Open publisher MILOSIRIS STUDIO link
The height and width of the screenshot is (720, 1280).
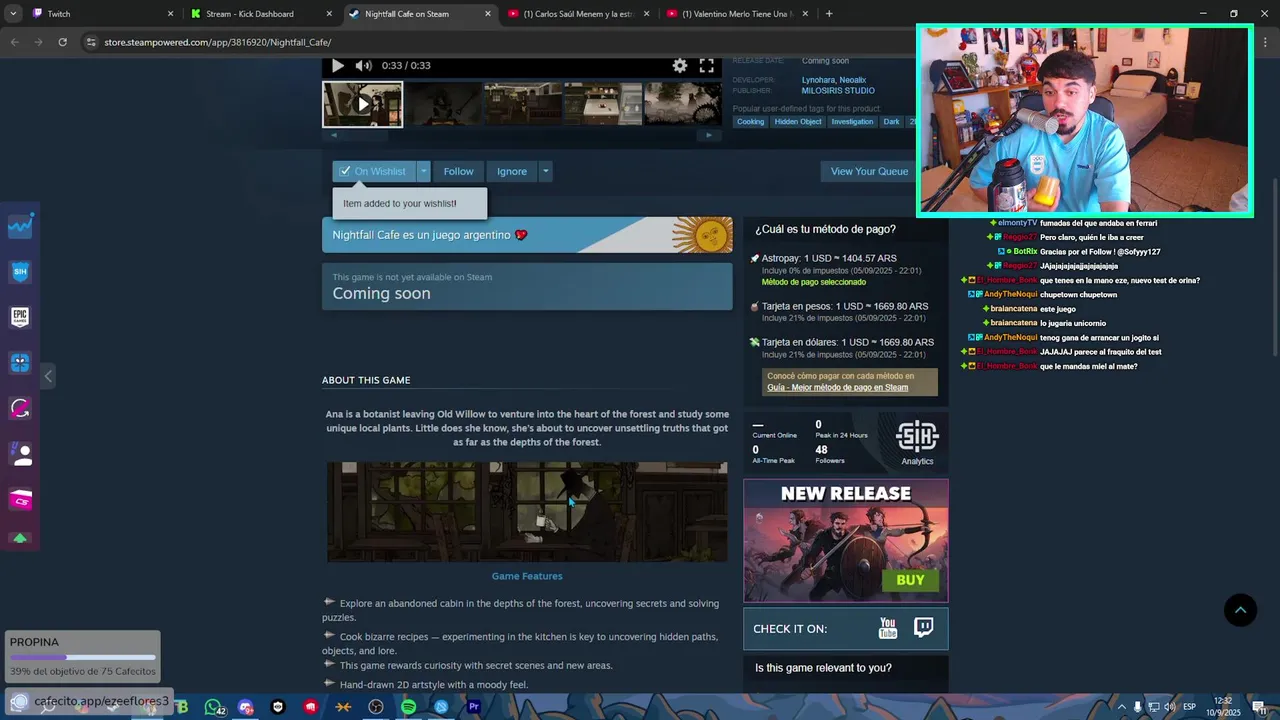point(838,91)
